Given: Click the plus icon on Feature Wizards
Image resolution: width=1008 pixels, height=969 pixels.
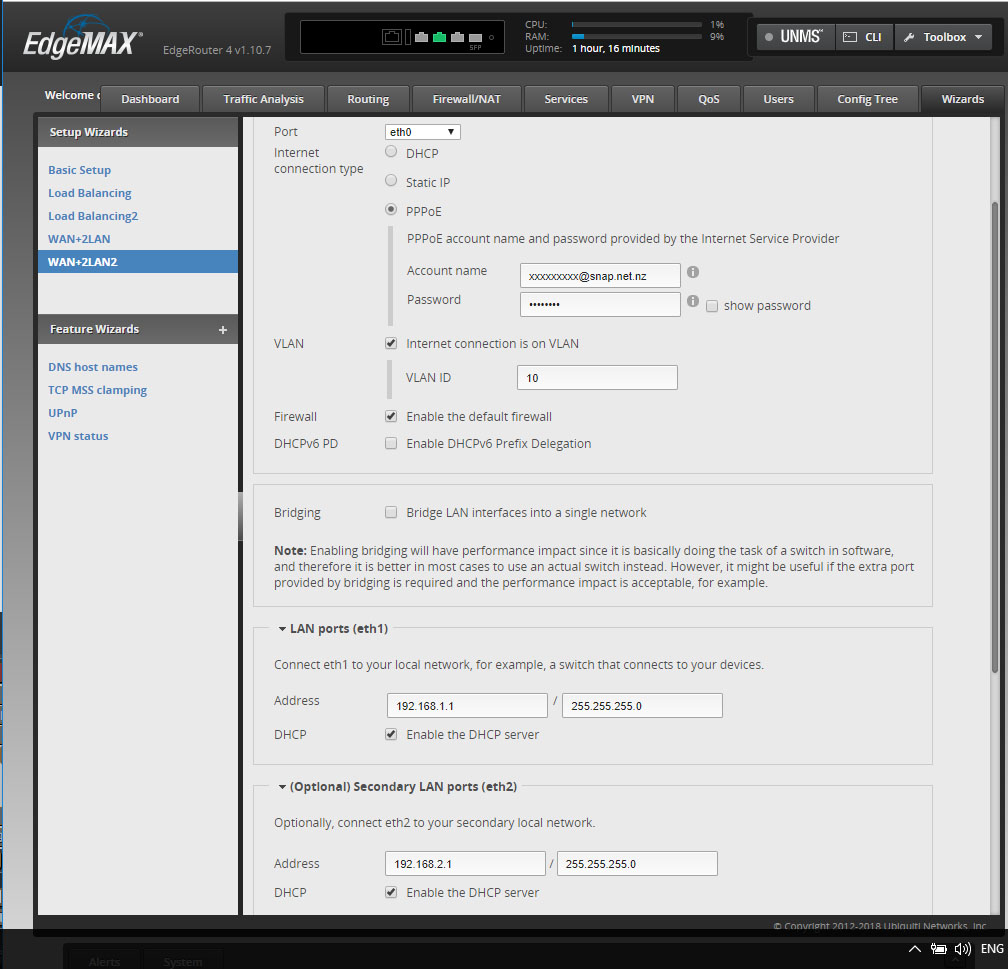Looking at the screenshot, I should pyautogui.click(x=223, y=330).
